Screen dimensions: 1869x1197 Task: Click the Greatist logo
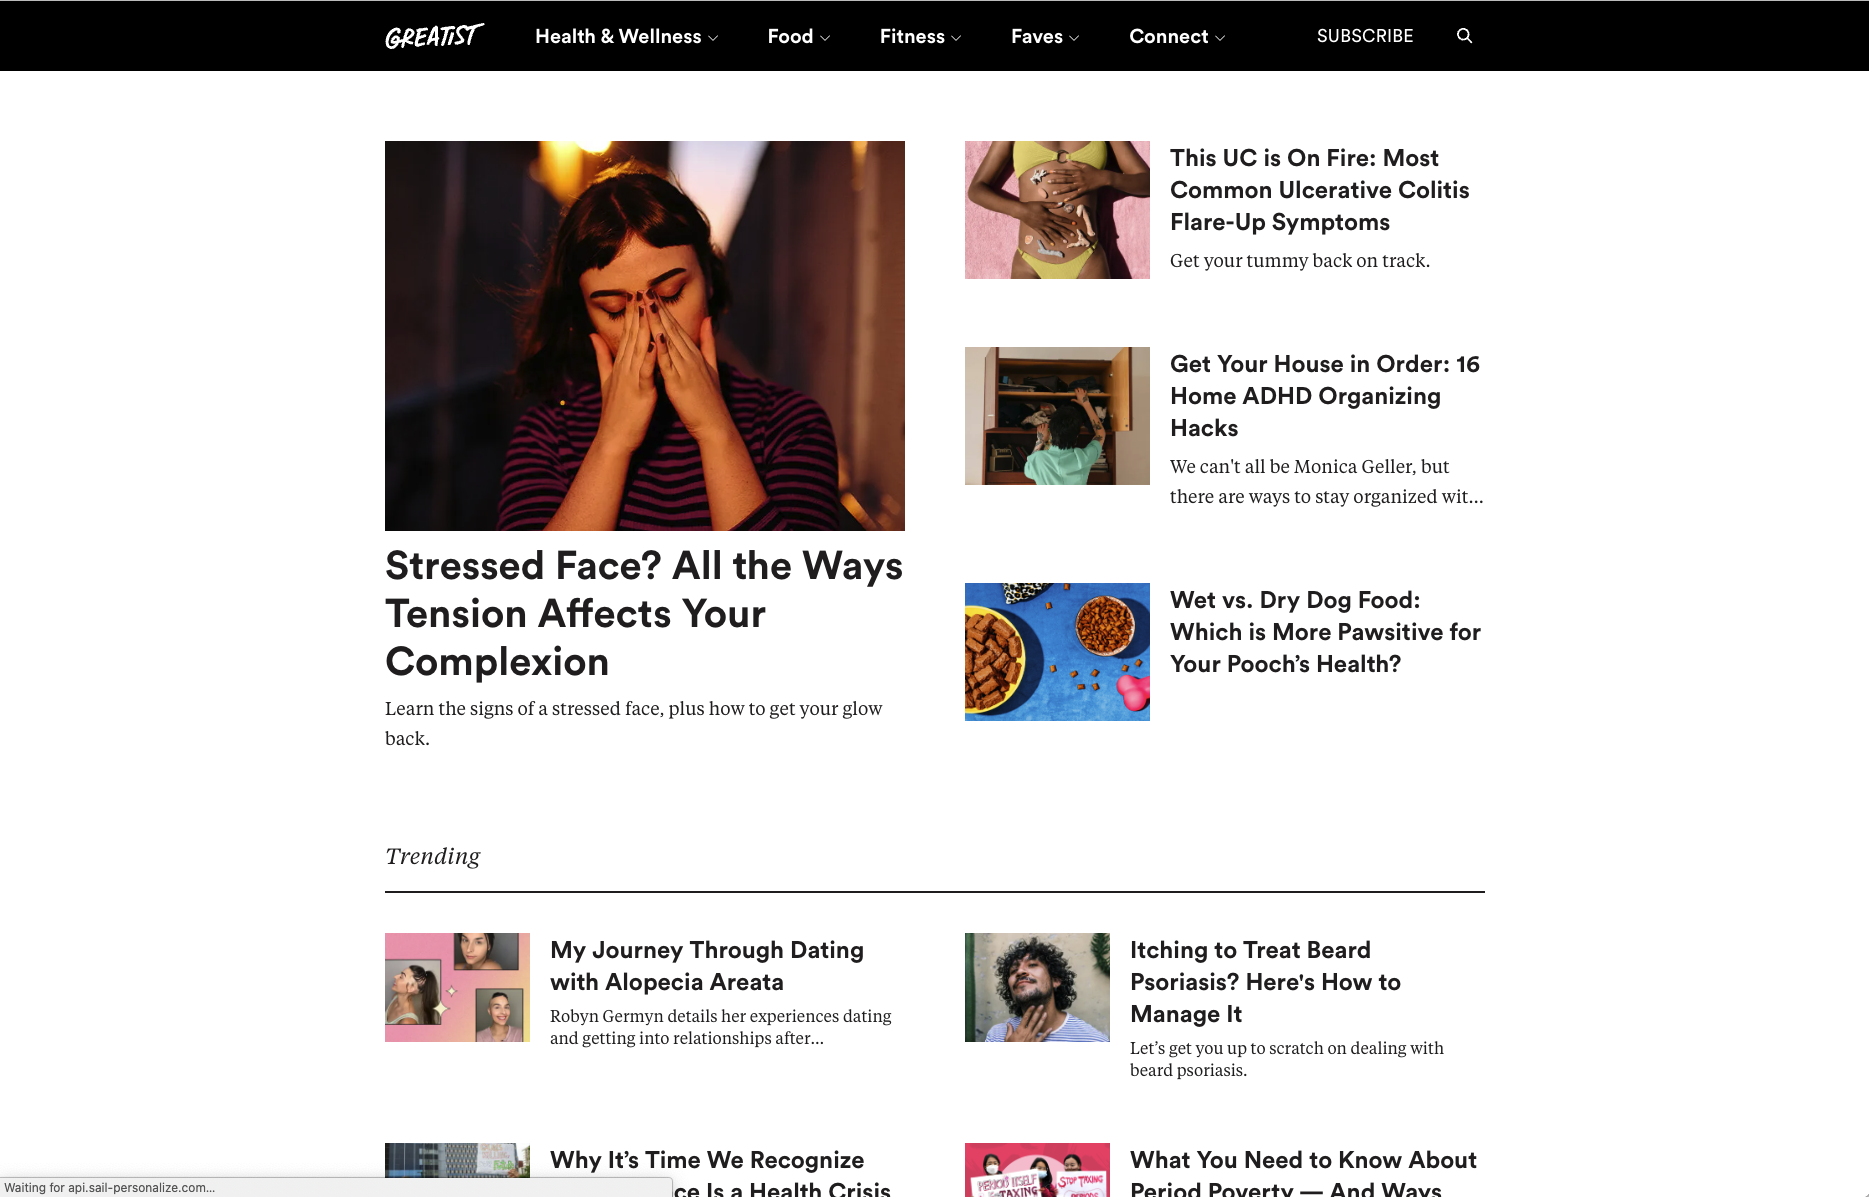434,36
